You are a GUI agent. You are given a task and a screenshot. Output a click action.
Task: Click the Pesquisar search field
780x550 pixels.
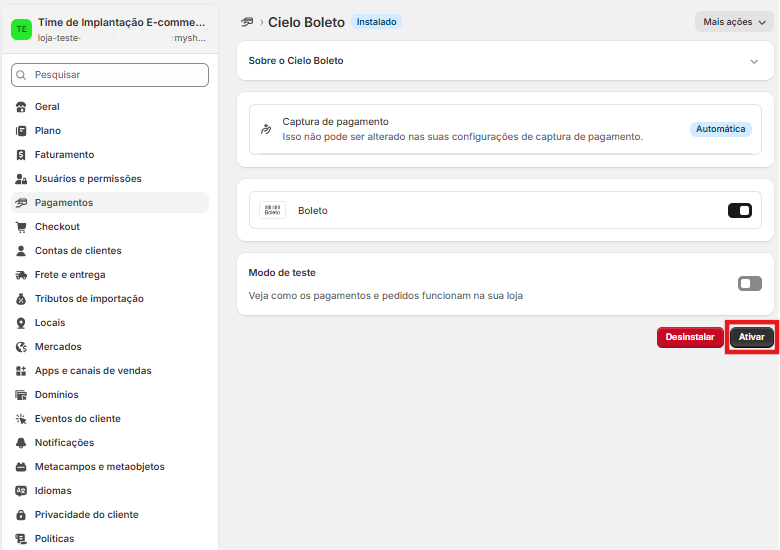[110, 75]
